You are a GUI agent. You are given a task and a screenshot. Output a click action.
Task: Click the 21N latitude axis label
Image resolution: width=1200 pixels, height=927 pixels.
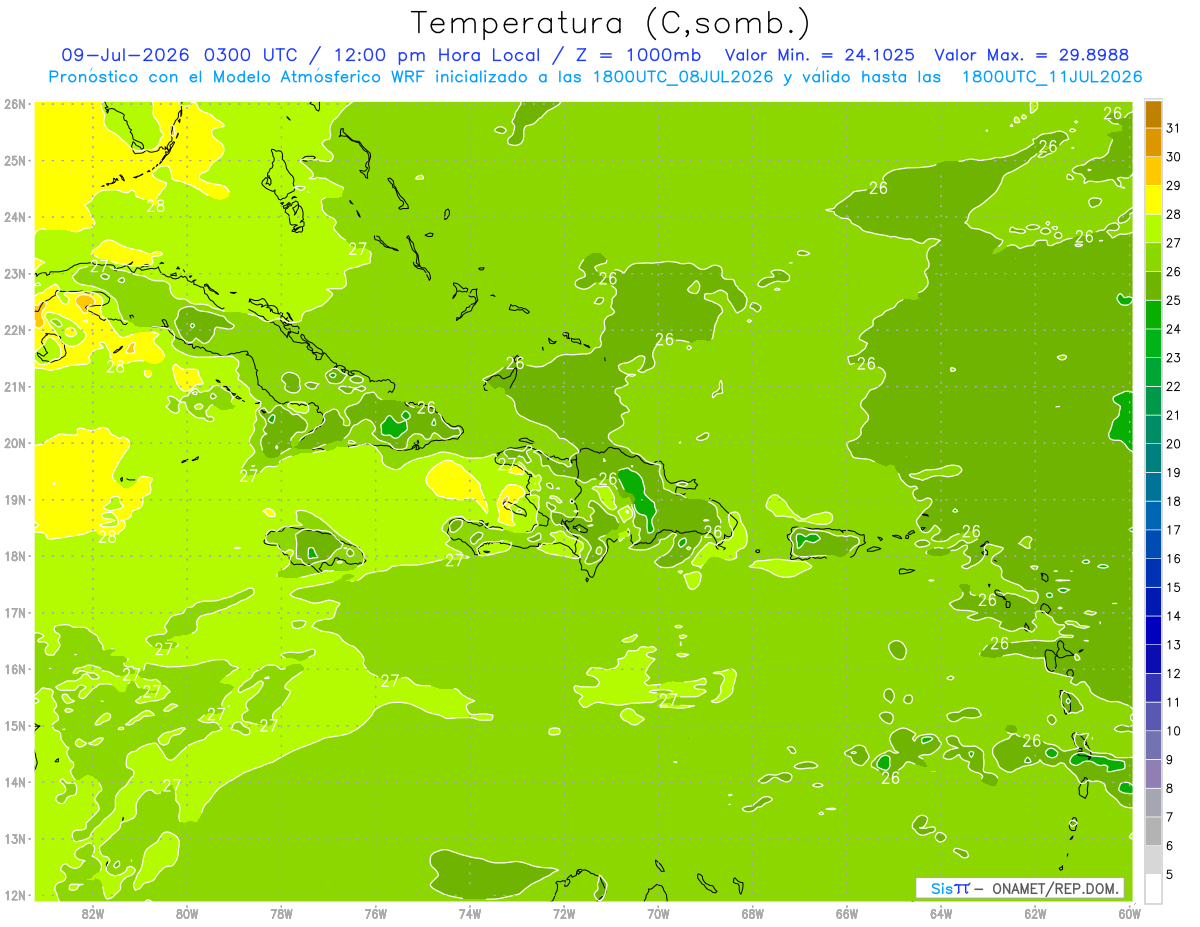tap(15, 387)
